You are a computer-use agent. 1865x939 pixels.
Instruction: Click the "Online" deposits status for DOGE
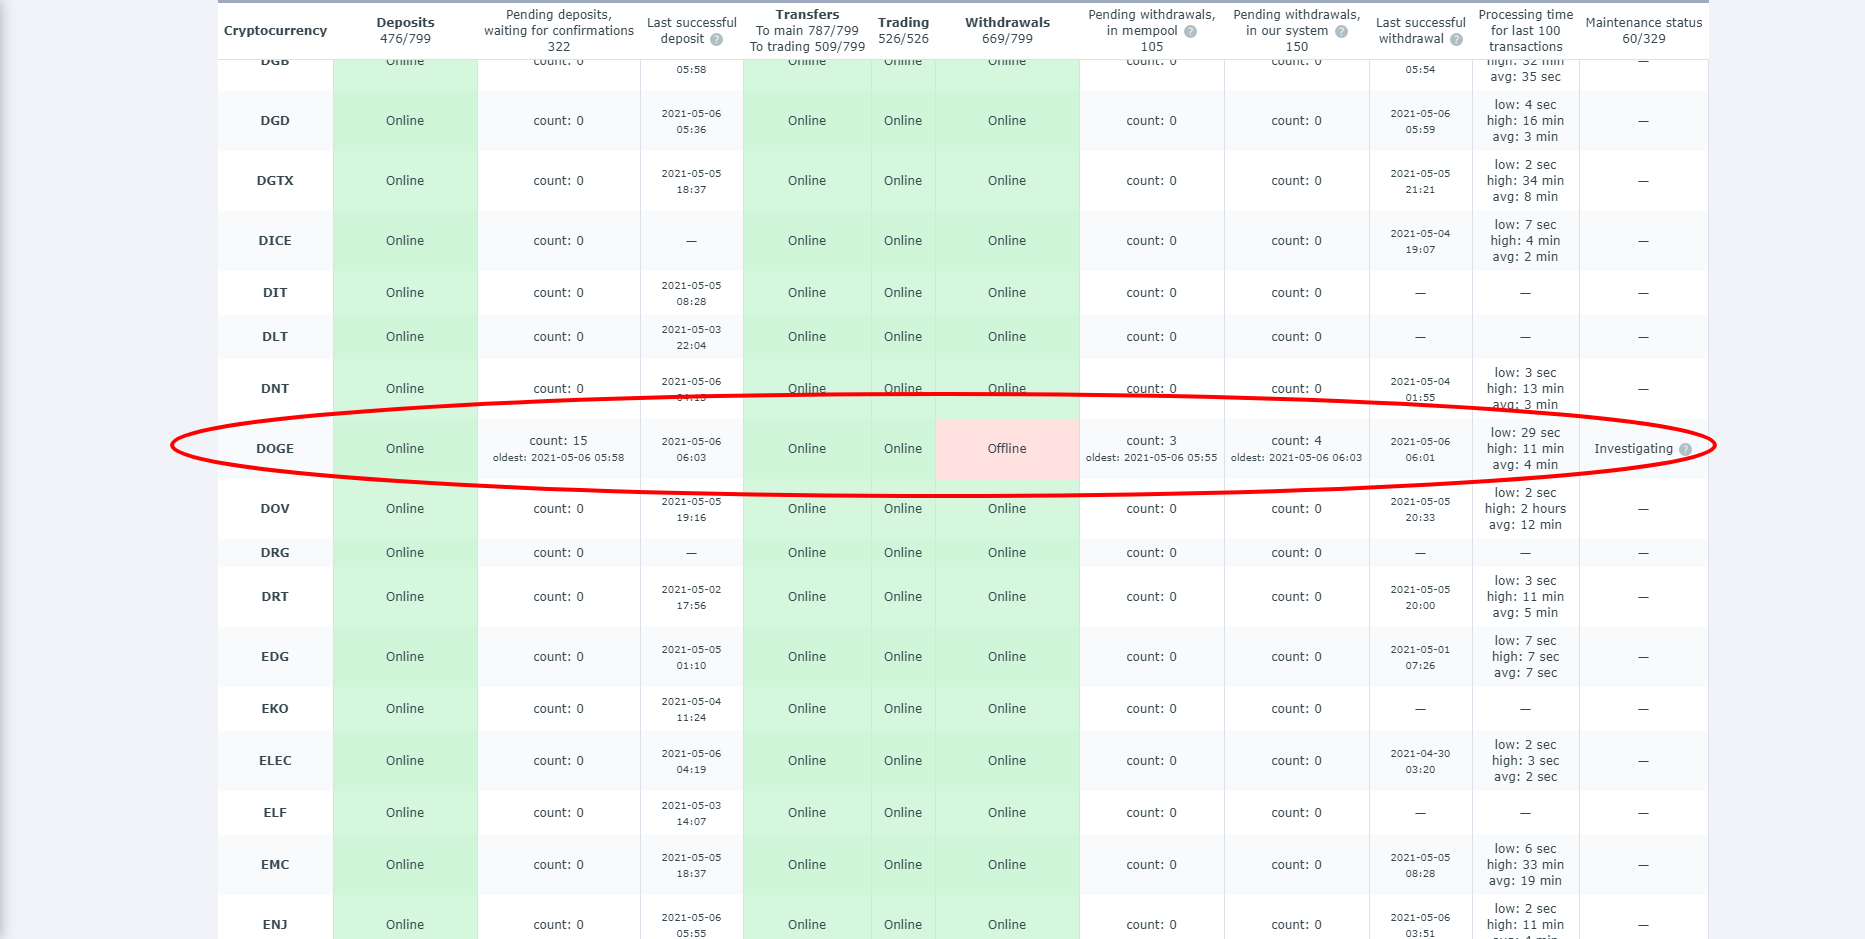(405, 449)
